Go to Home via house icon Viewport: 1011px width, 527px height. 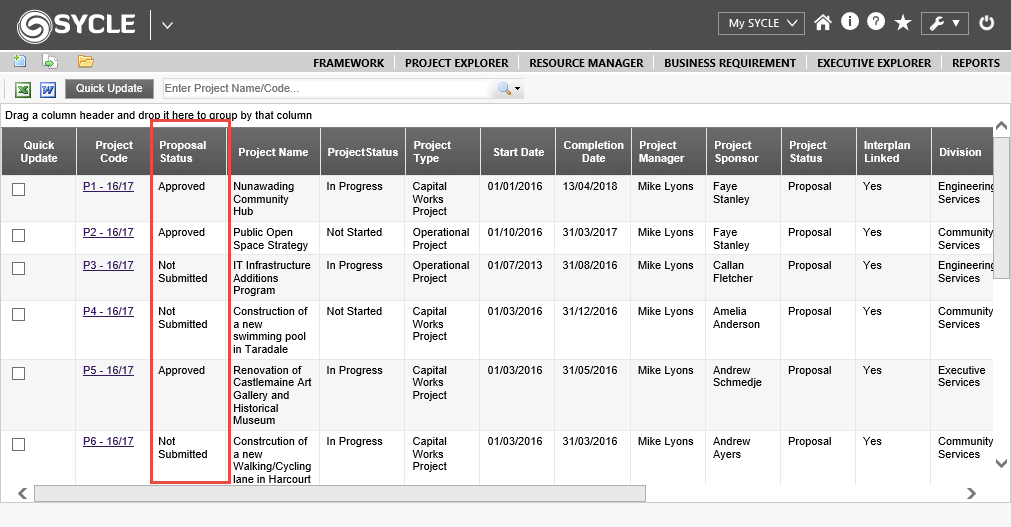823,23
